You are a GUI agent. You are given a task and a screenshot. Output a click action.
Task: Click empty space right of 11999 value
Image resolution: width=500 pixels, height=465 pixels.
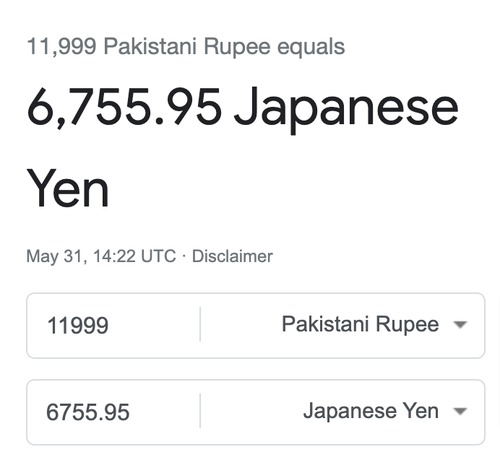pyautogui.click(x=153, y=325)
